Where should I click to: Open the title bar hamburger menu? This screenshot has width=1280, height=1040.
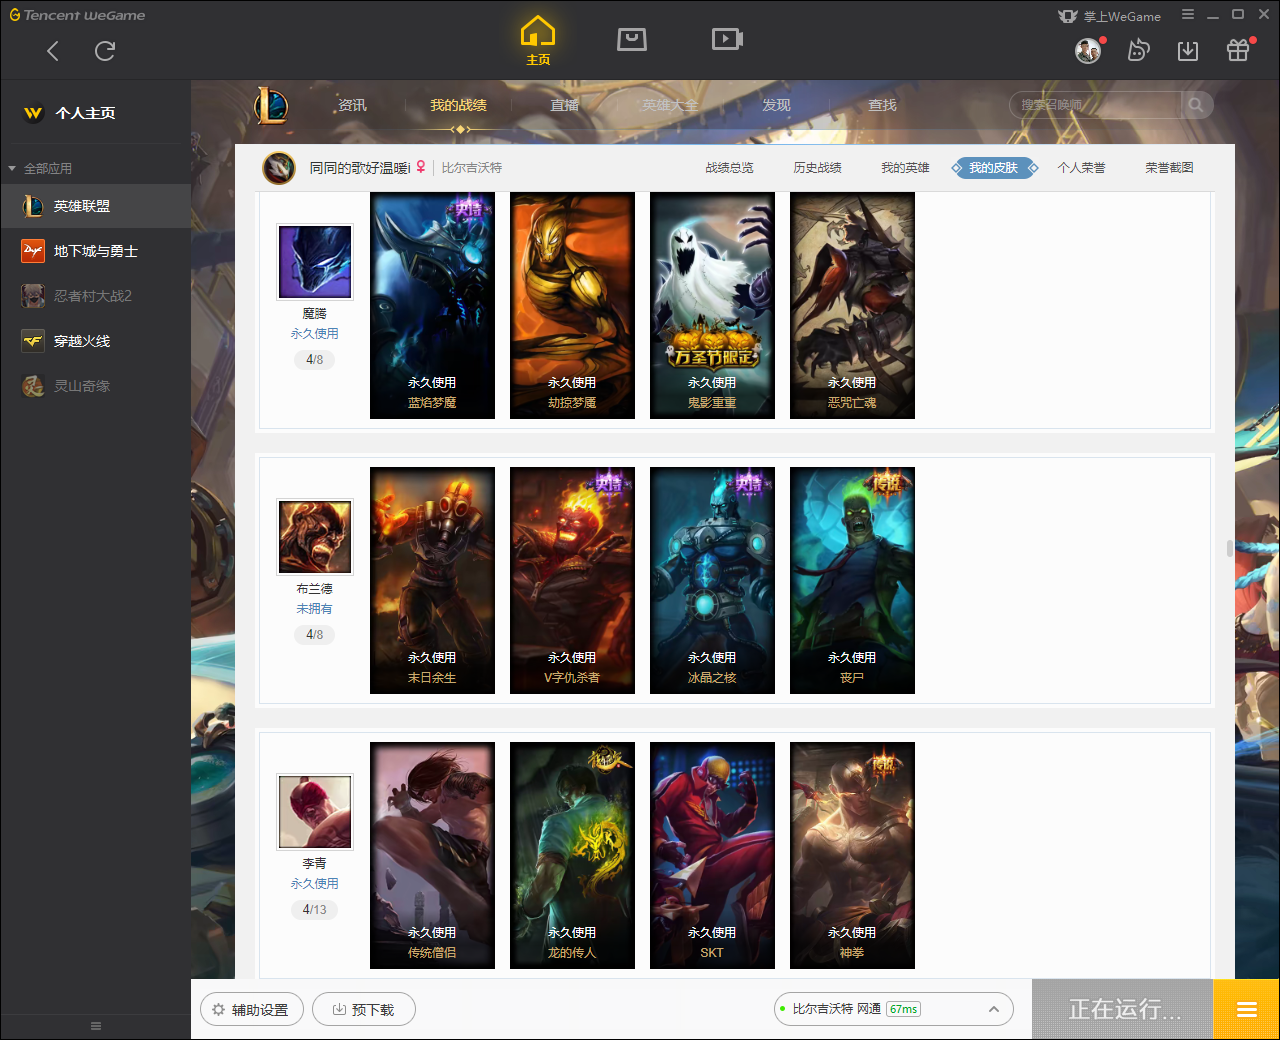1188,15
